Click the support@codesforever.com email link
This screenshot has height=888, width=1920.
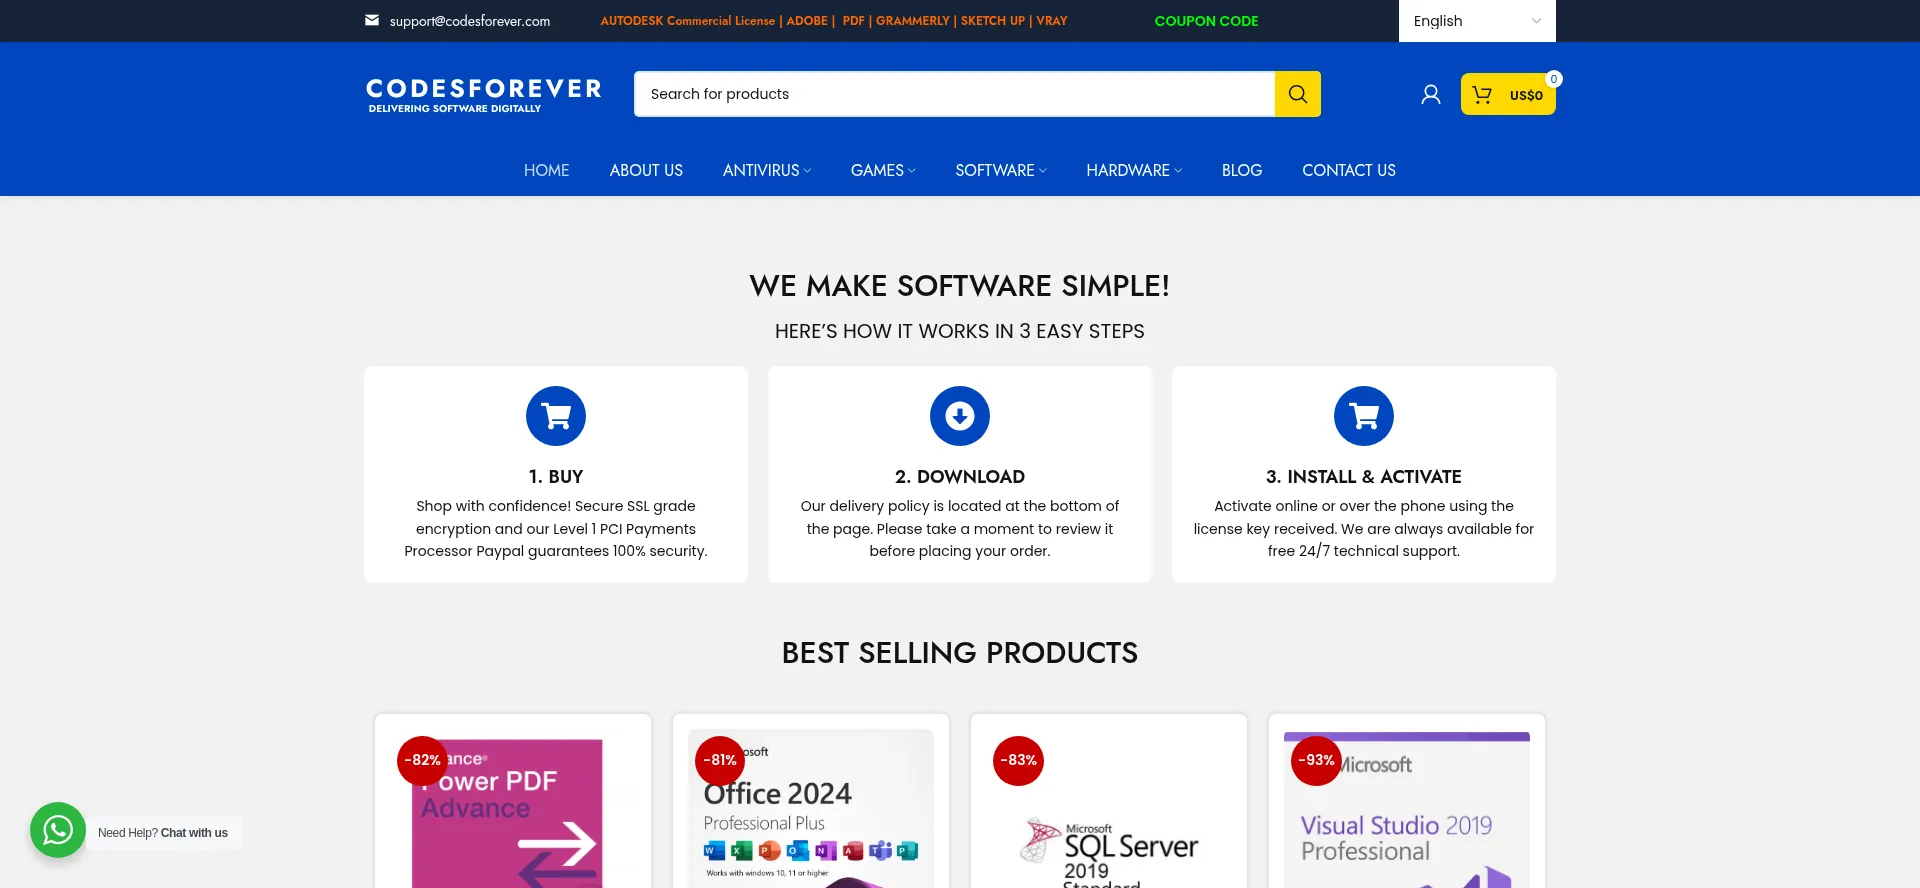pos(470,21)
